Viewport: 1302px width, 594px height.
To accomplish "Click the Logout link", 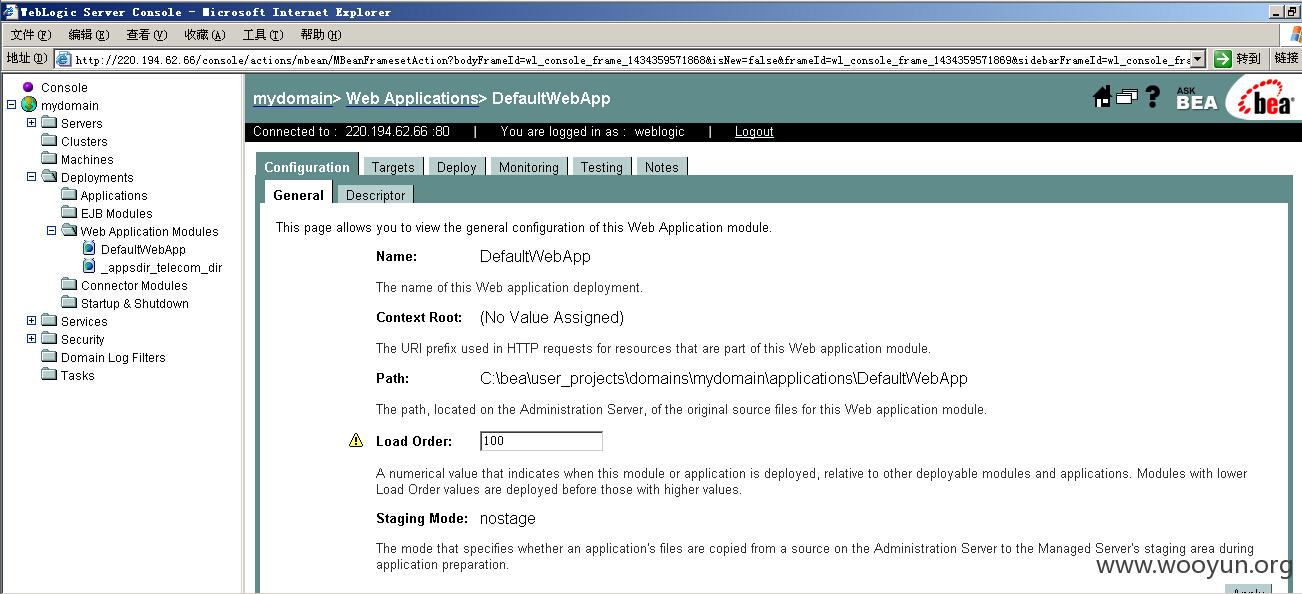I will pyautogui.click(x=754, y=131).
